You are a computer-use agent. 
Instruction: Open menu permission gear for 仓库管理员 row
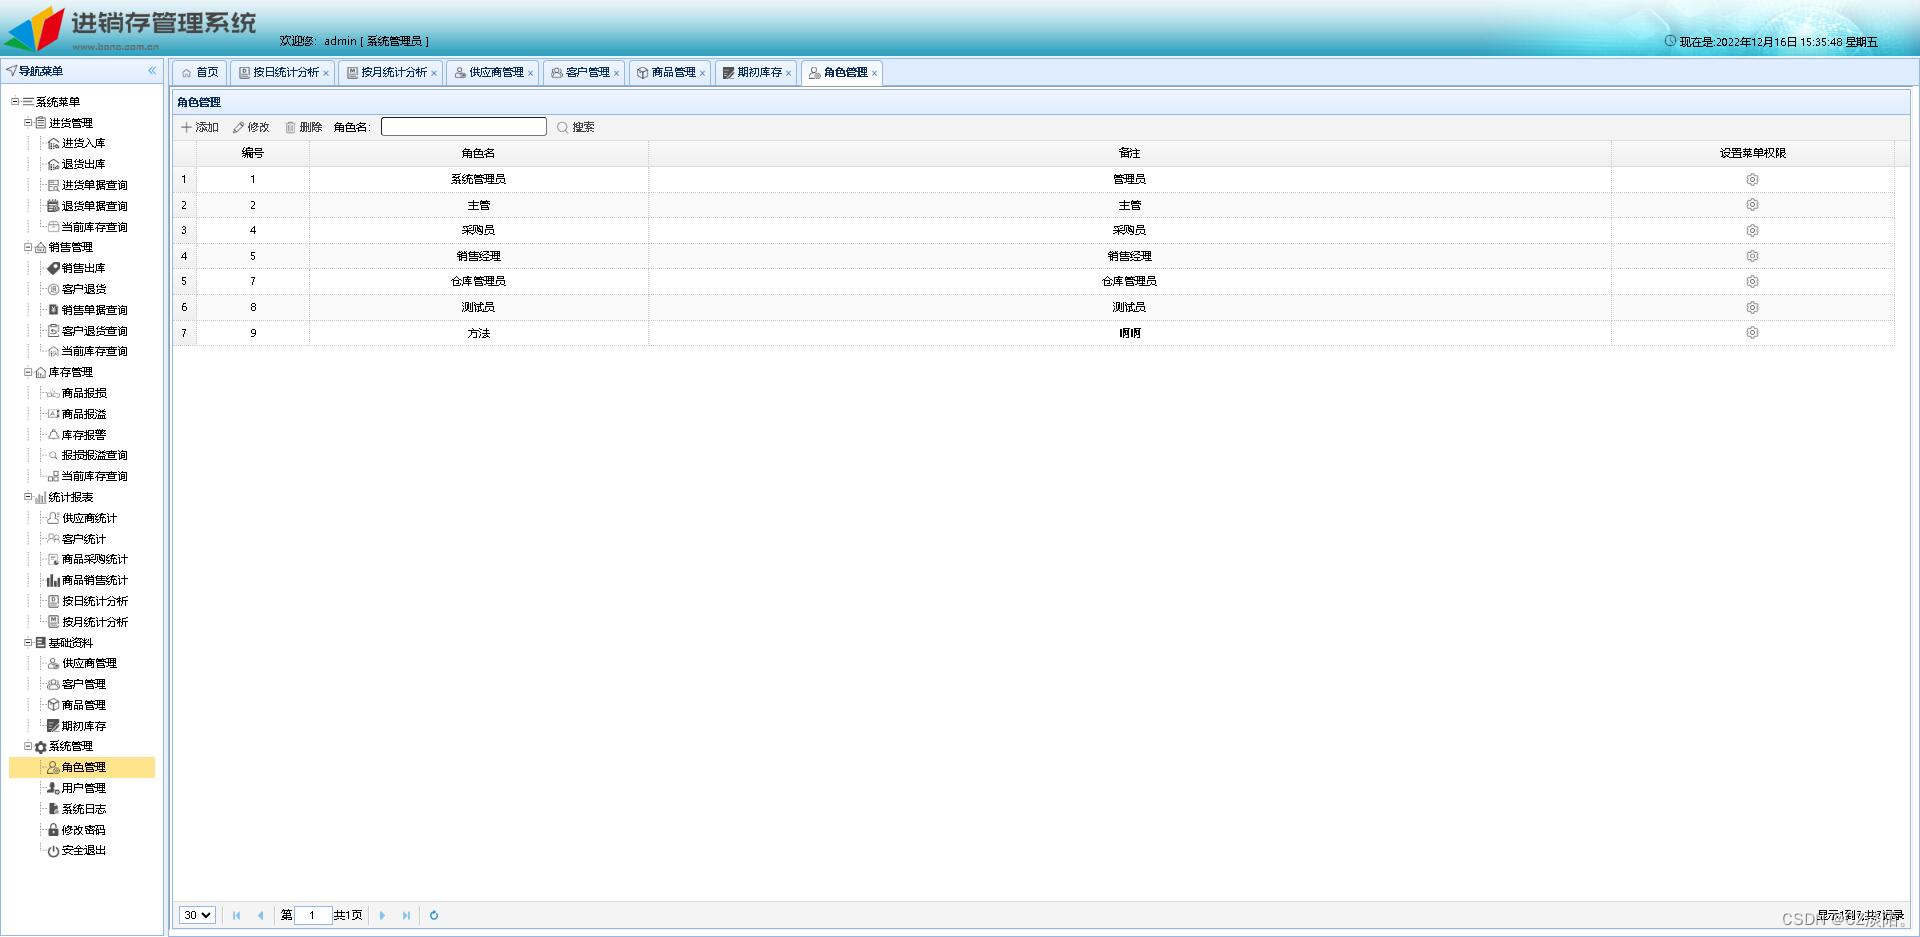click(1752, 281)
